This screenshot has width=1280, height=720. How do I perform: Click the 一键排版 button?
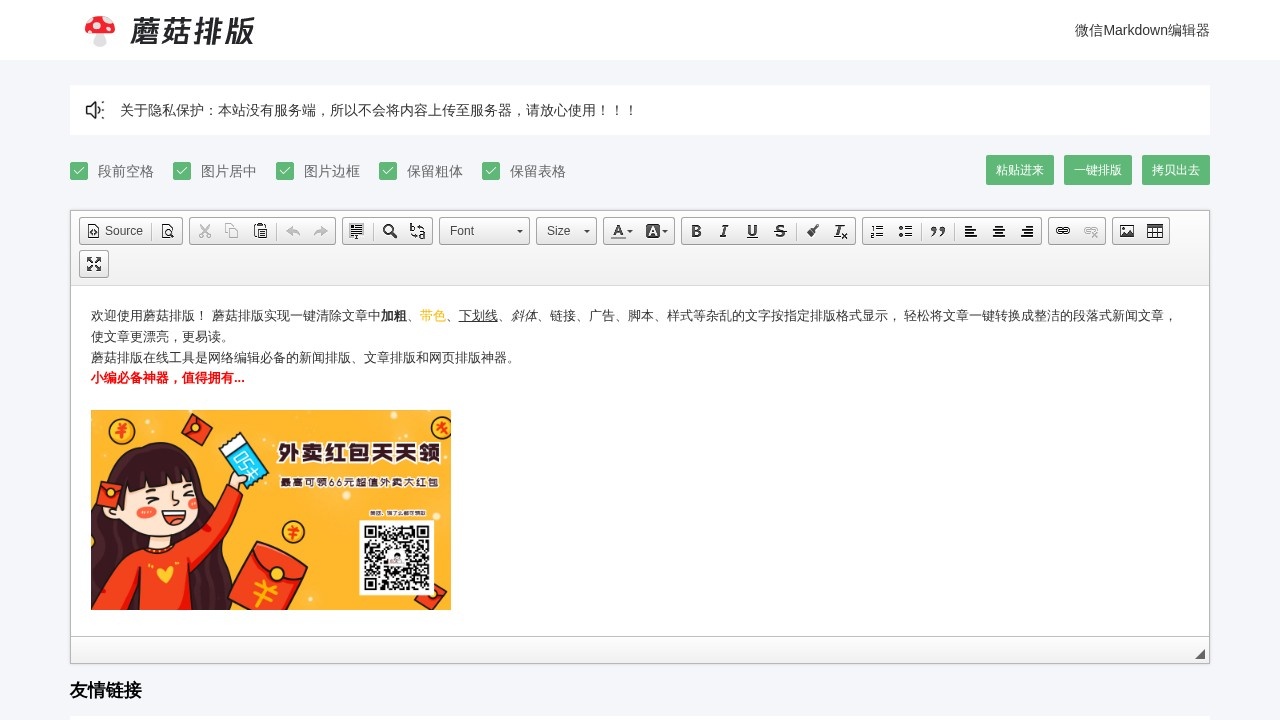(1097, 170)
